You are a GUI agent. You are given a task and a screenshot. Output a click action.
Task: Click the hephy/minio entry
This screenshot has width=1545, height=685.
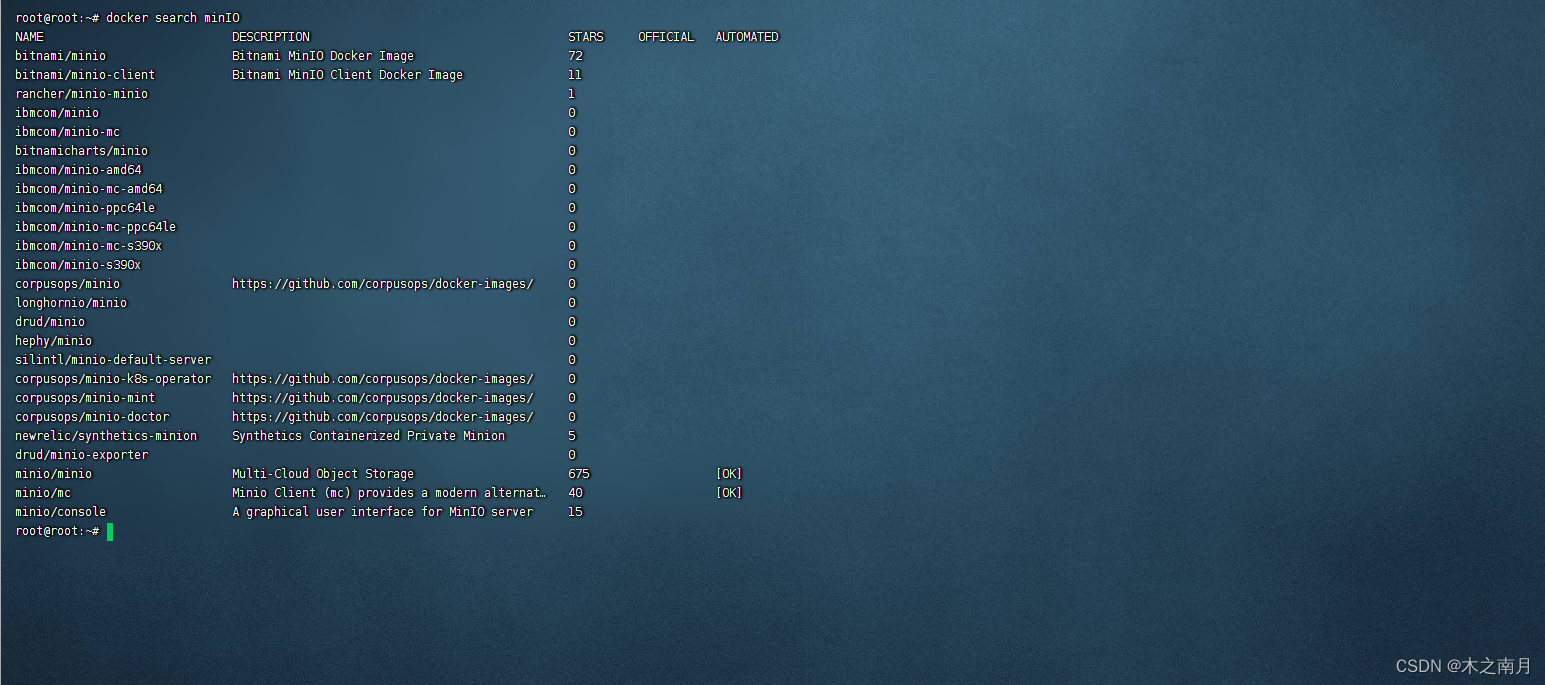[x=53, y=341]
